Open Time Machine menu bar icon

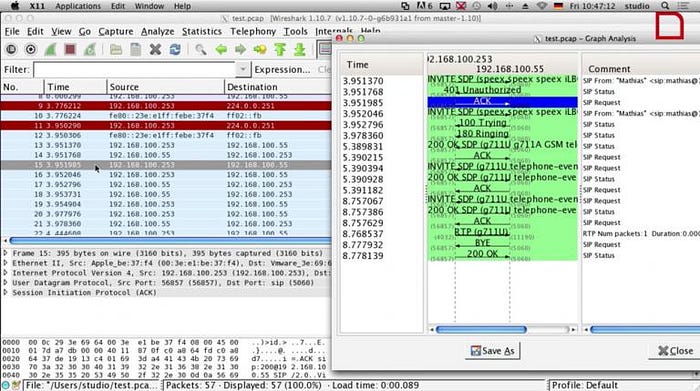click(477, 6)
